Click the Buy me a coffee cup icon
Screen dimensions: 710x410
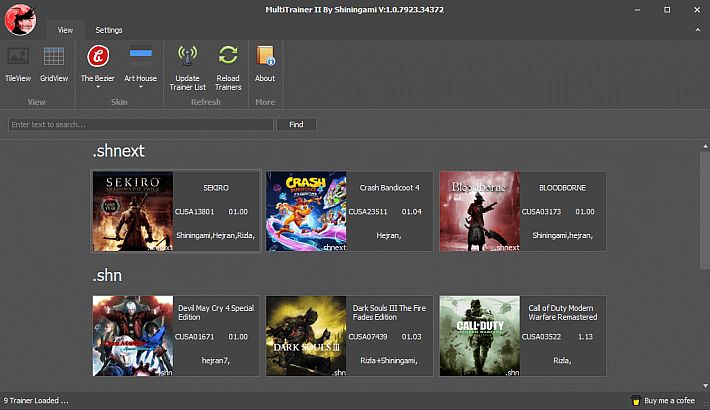[636, 400]
